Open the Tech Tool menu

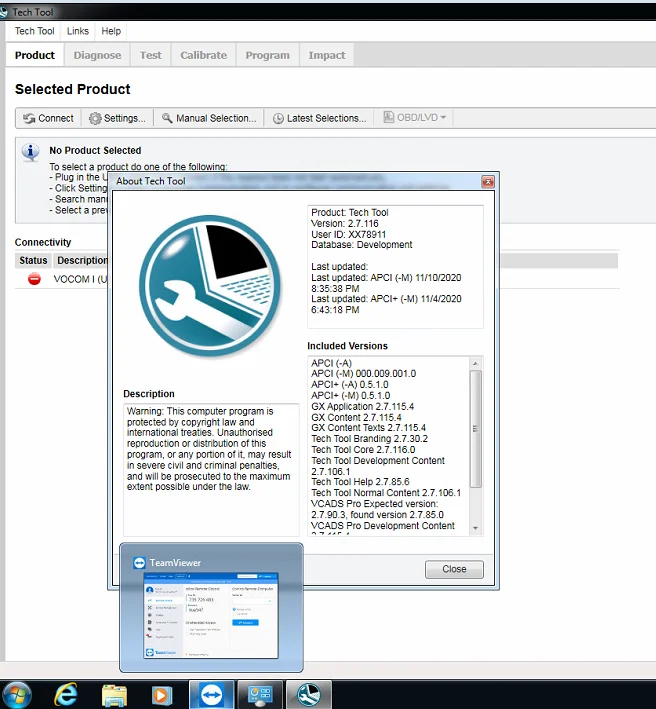(x=34, y=31)
